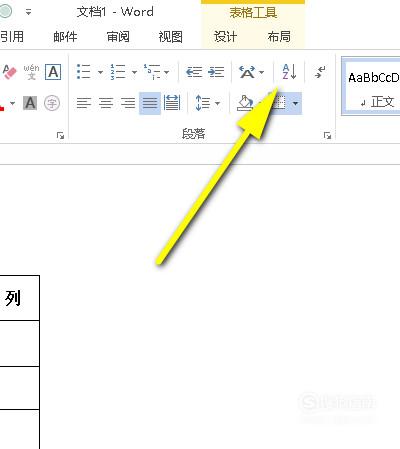Viewport: 400px width, 449px height.
Task: Open the bullets list dropdown arrow
Action: pos(100,72)
